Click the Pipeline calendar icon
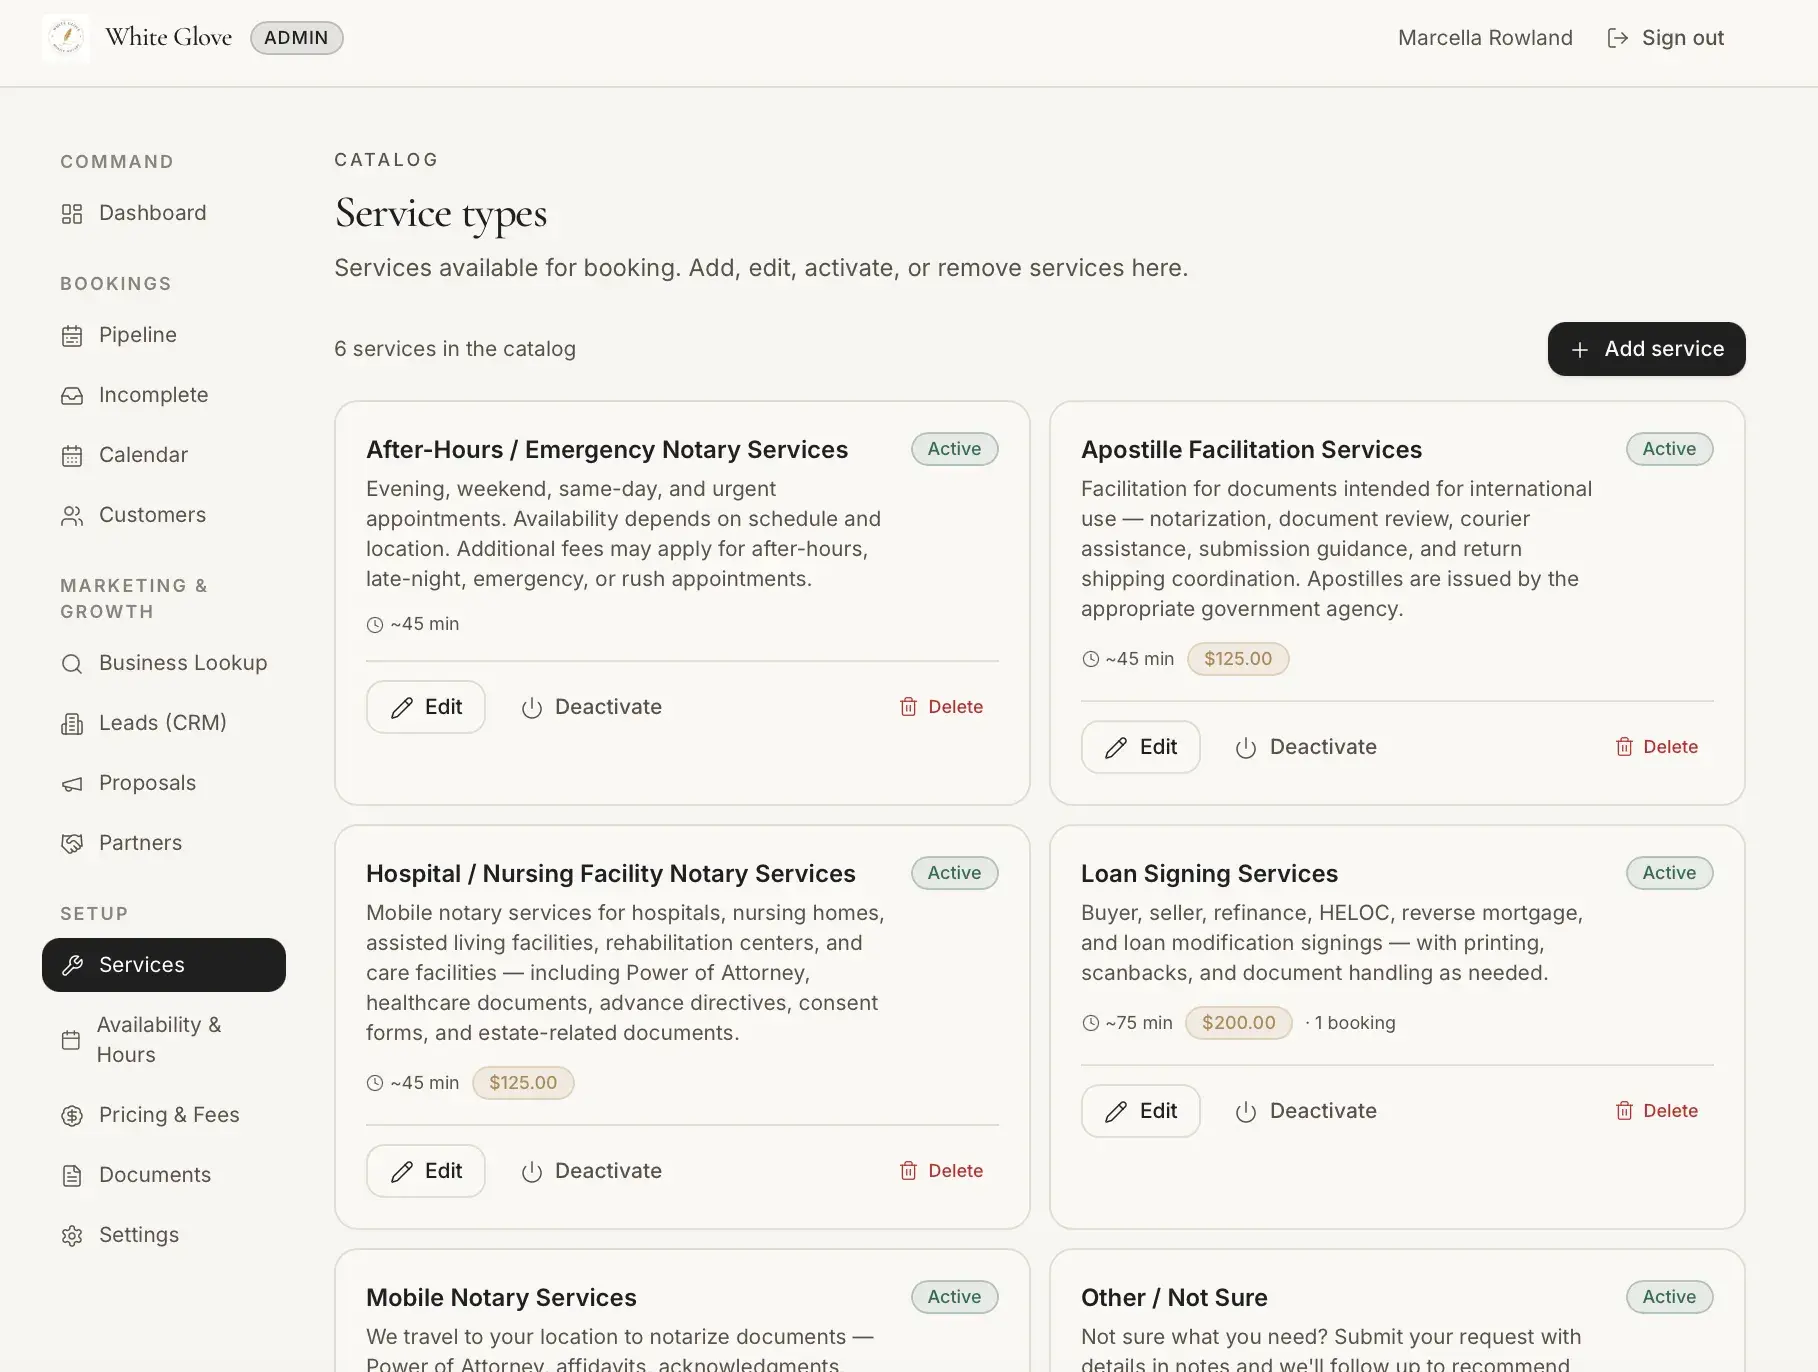 coord(72,336)
